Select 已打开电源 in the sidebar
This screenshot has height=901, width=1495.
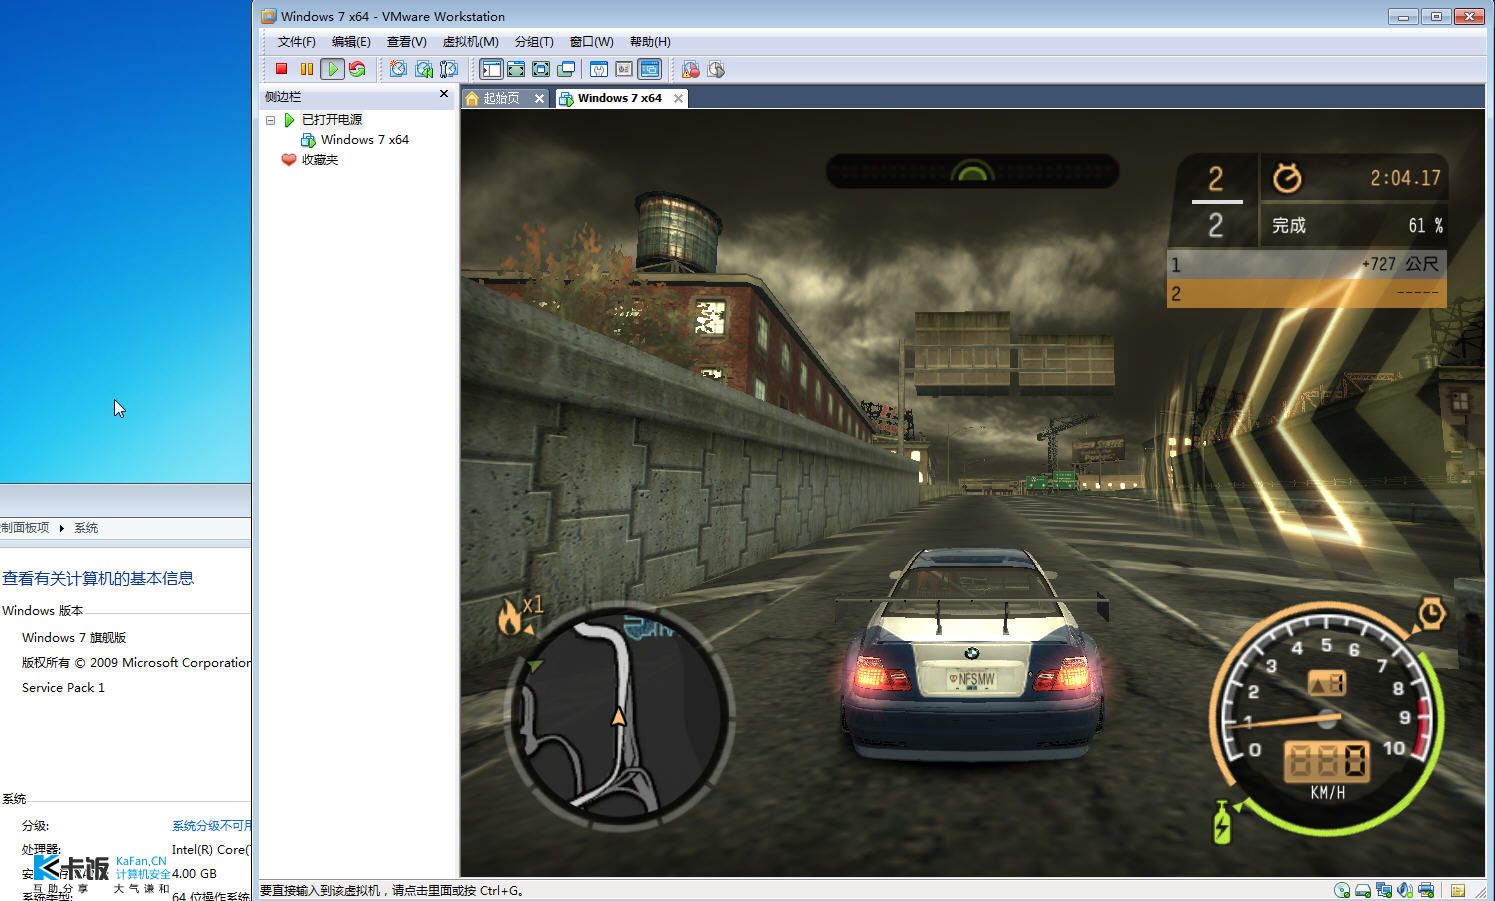point(332,119)
